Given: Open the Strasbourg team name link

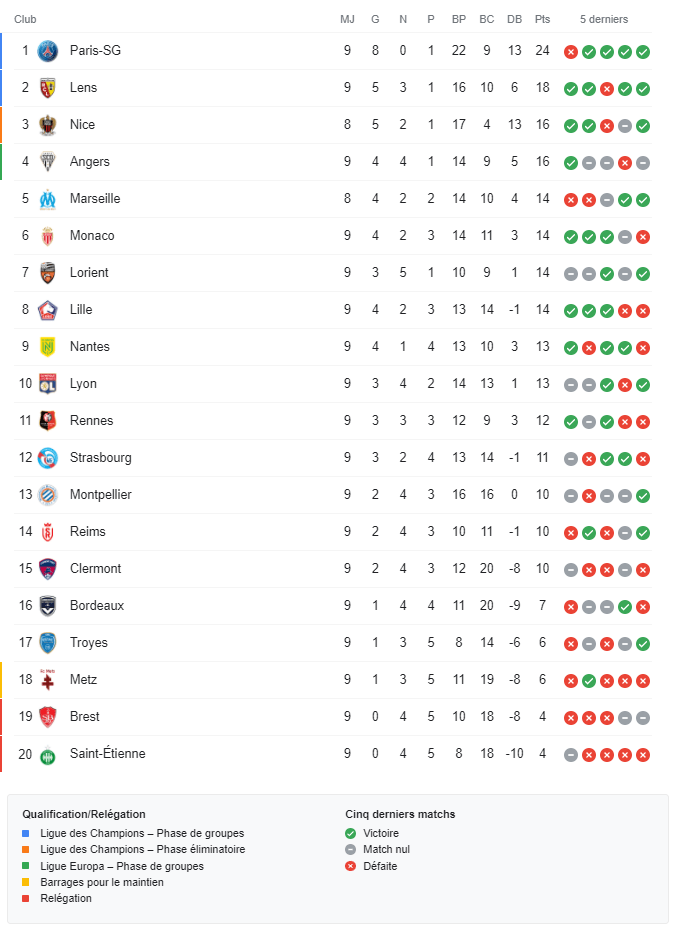Looking at the screenshot, I should point(100,458).
